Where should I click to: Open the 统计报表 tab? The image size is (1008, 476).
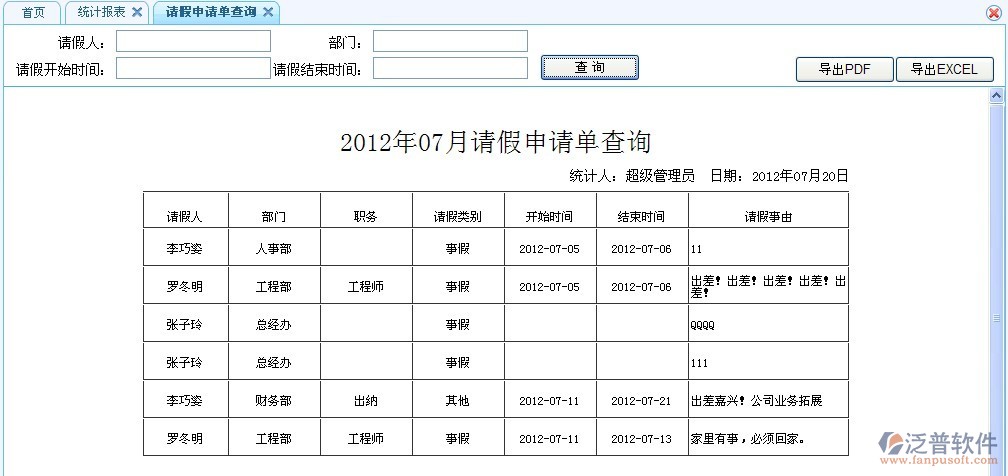101,13
